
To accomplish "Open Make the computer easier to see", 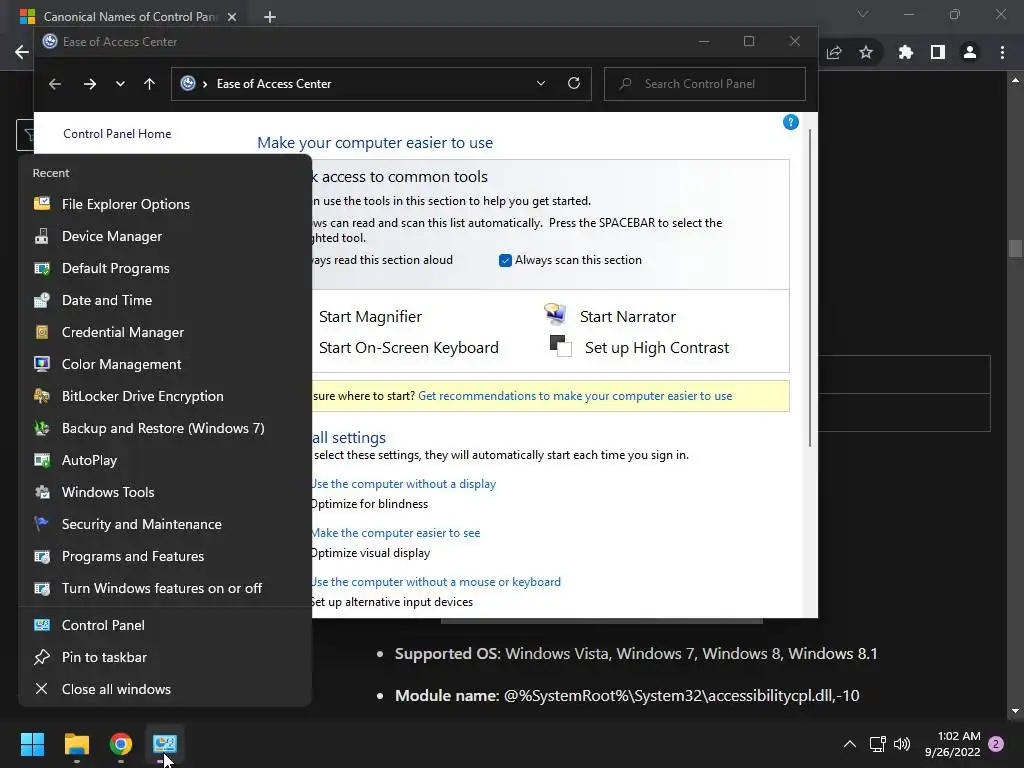I will coord(396,533).
